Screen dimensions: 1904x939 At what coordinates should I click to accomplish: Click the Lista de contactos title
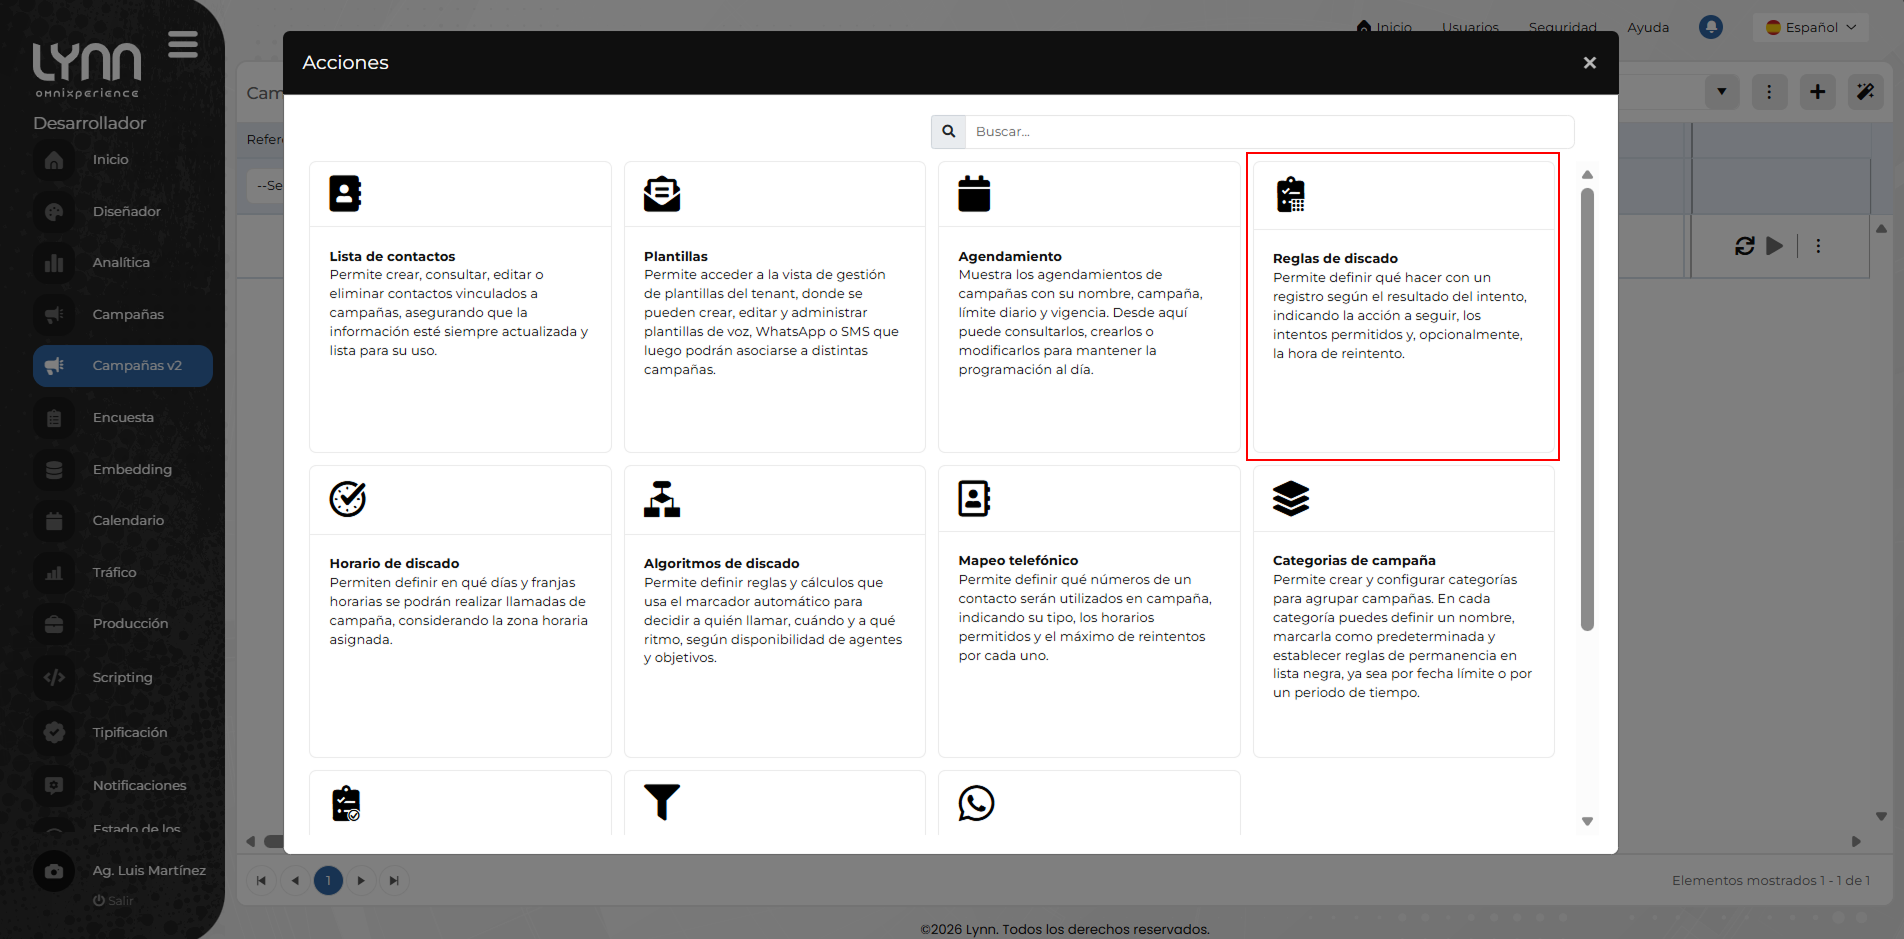tap(392, 257)
